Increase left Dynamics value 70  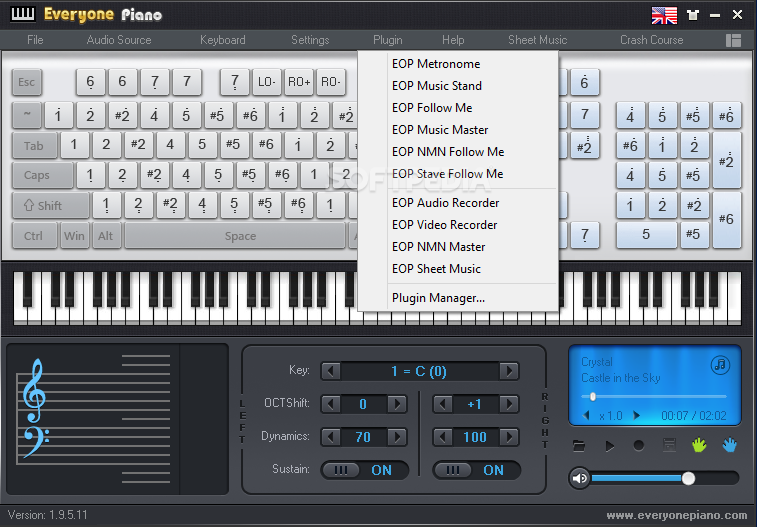point(397,437)
